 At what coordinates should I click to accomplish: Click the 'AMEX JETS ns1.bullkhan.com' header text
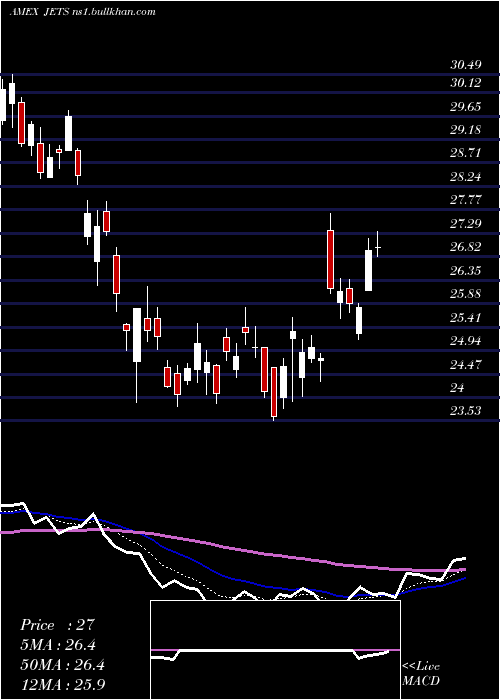click(x=83, y=12)
